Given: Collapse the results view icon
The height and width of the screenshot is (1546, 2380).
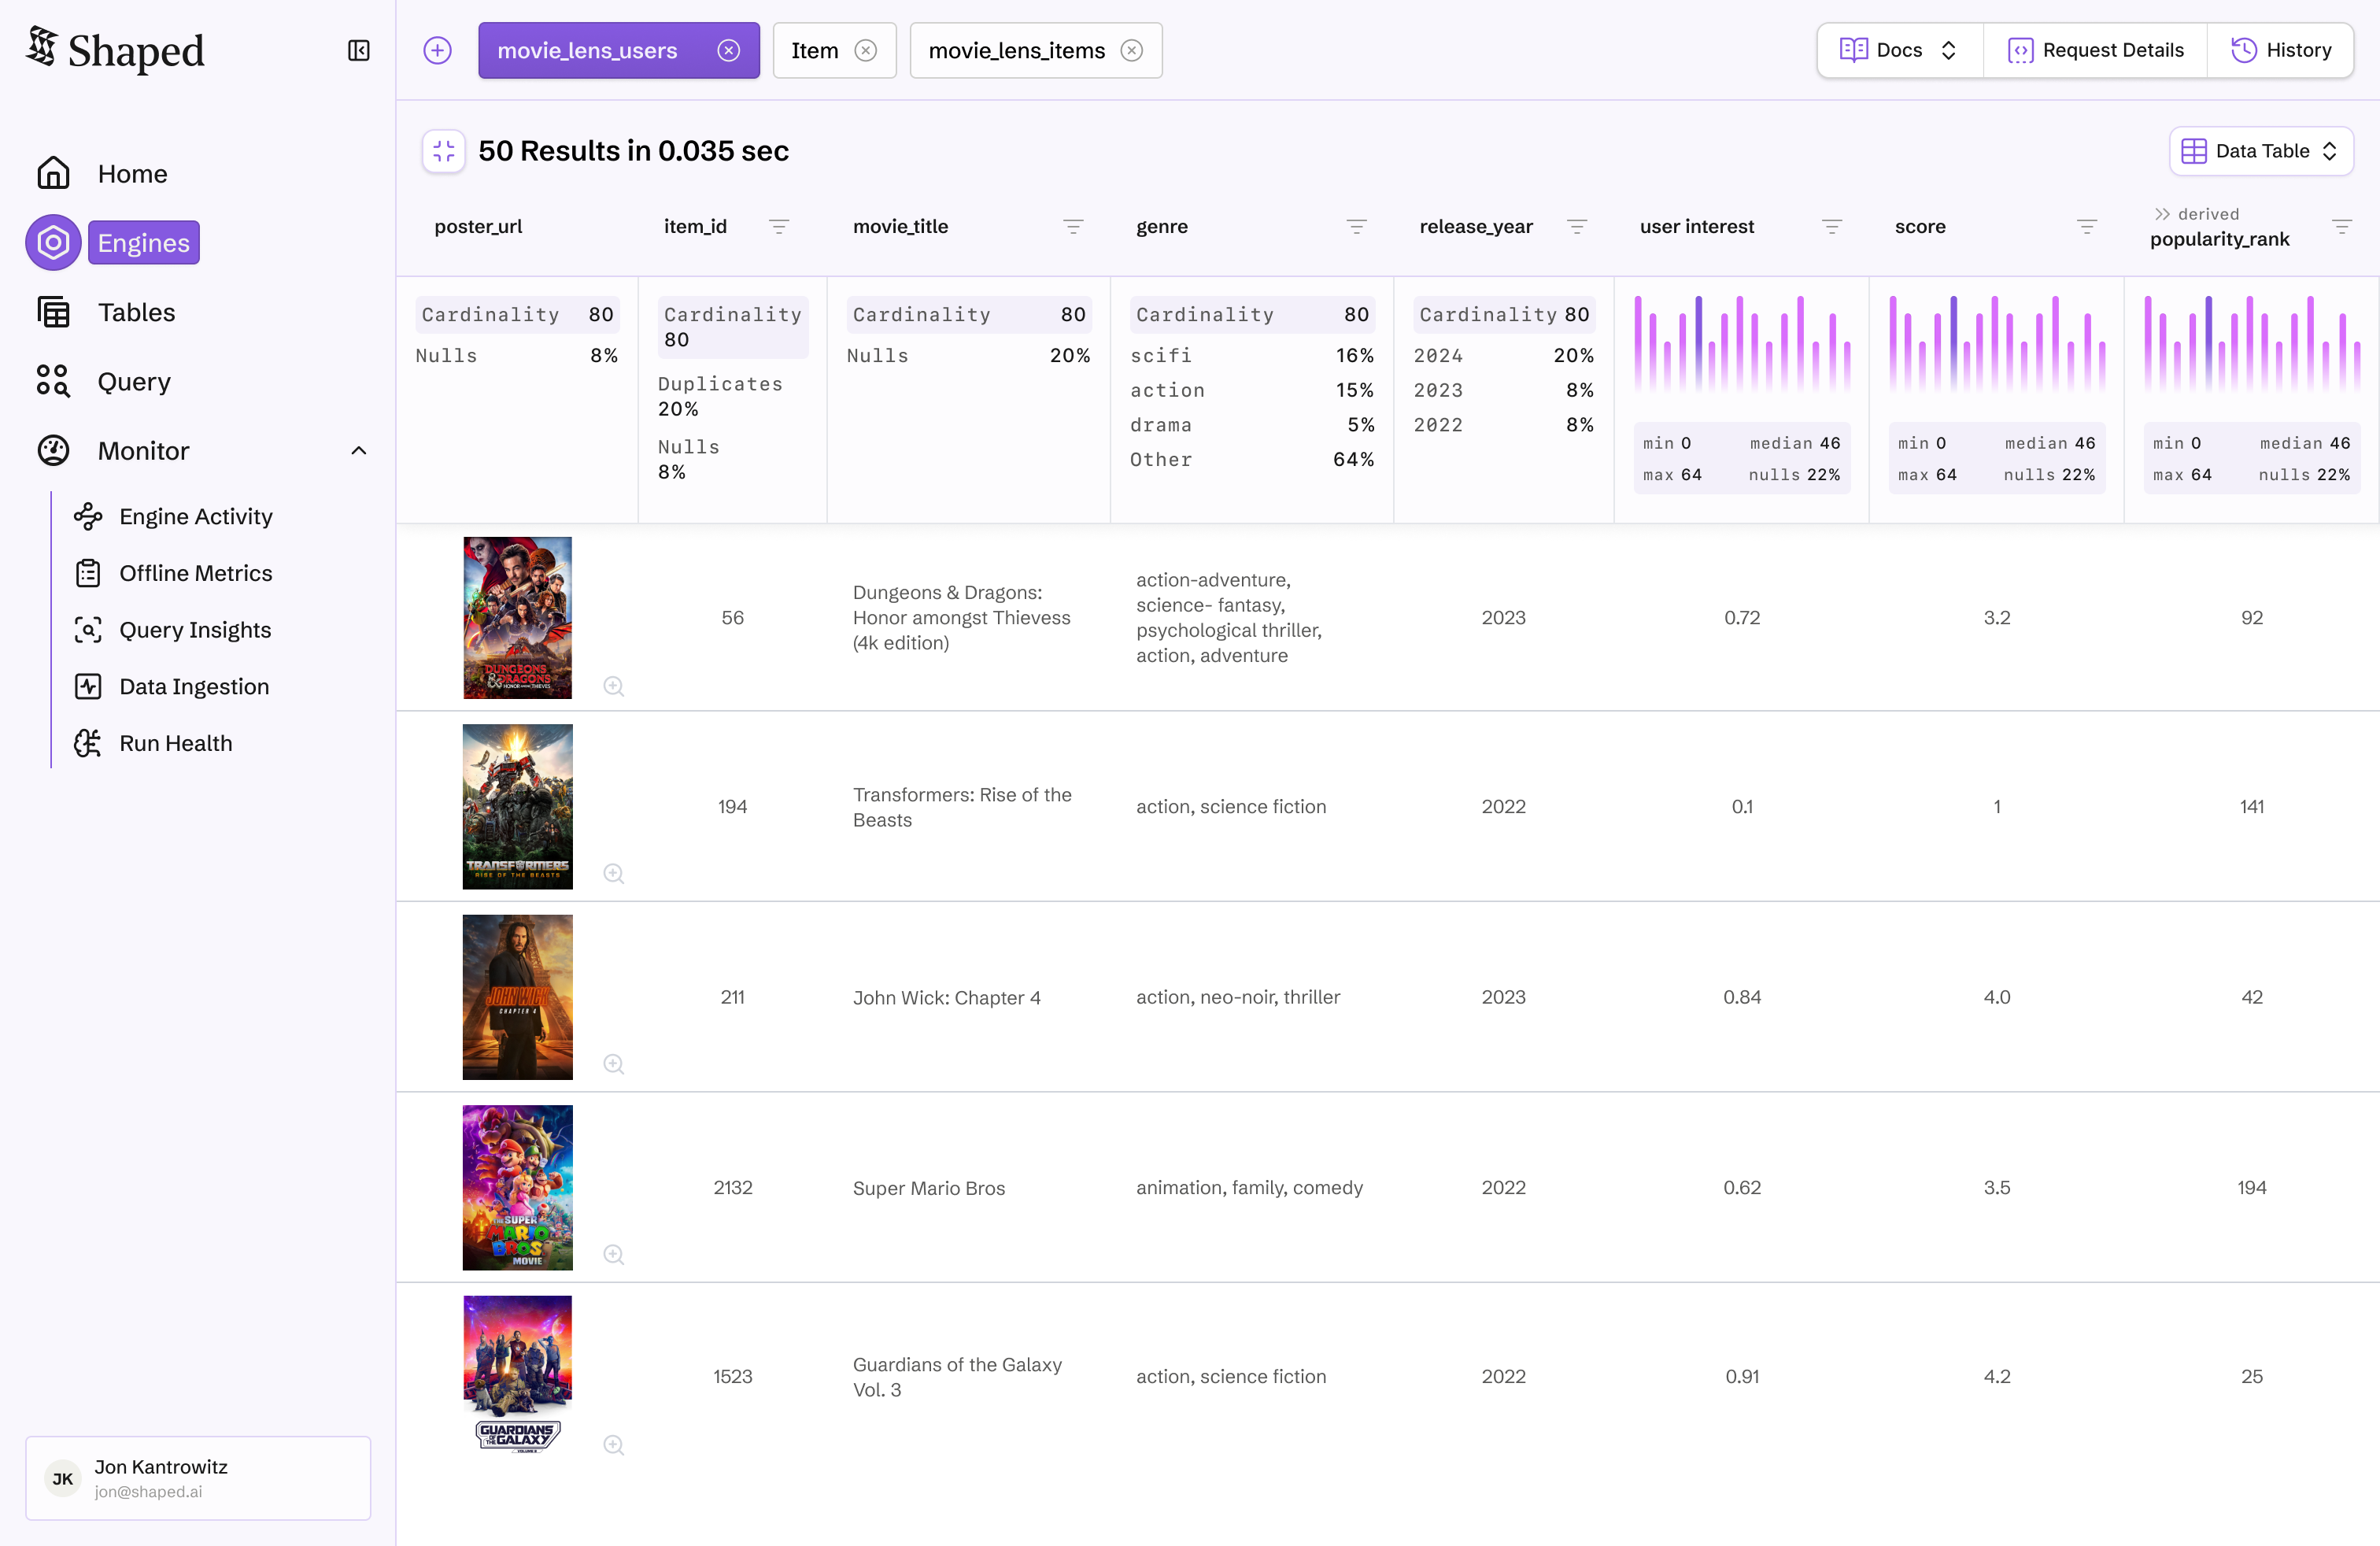Looking at the screenshot, I should point(444,151).
